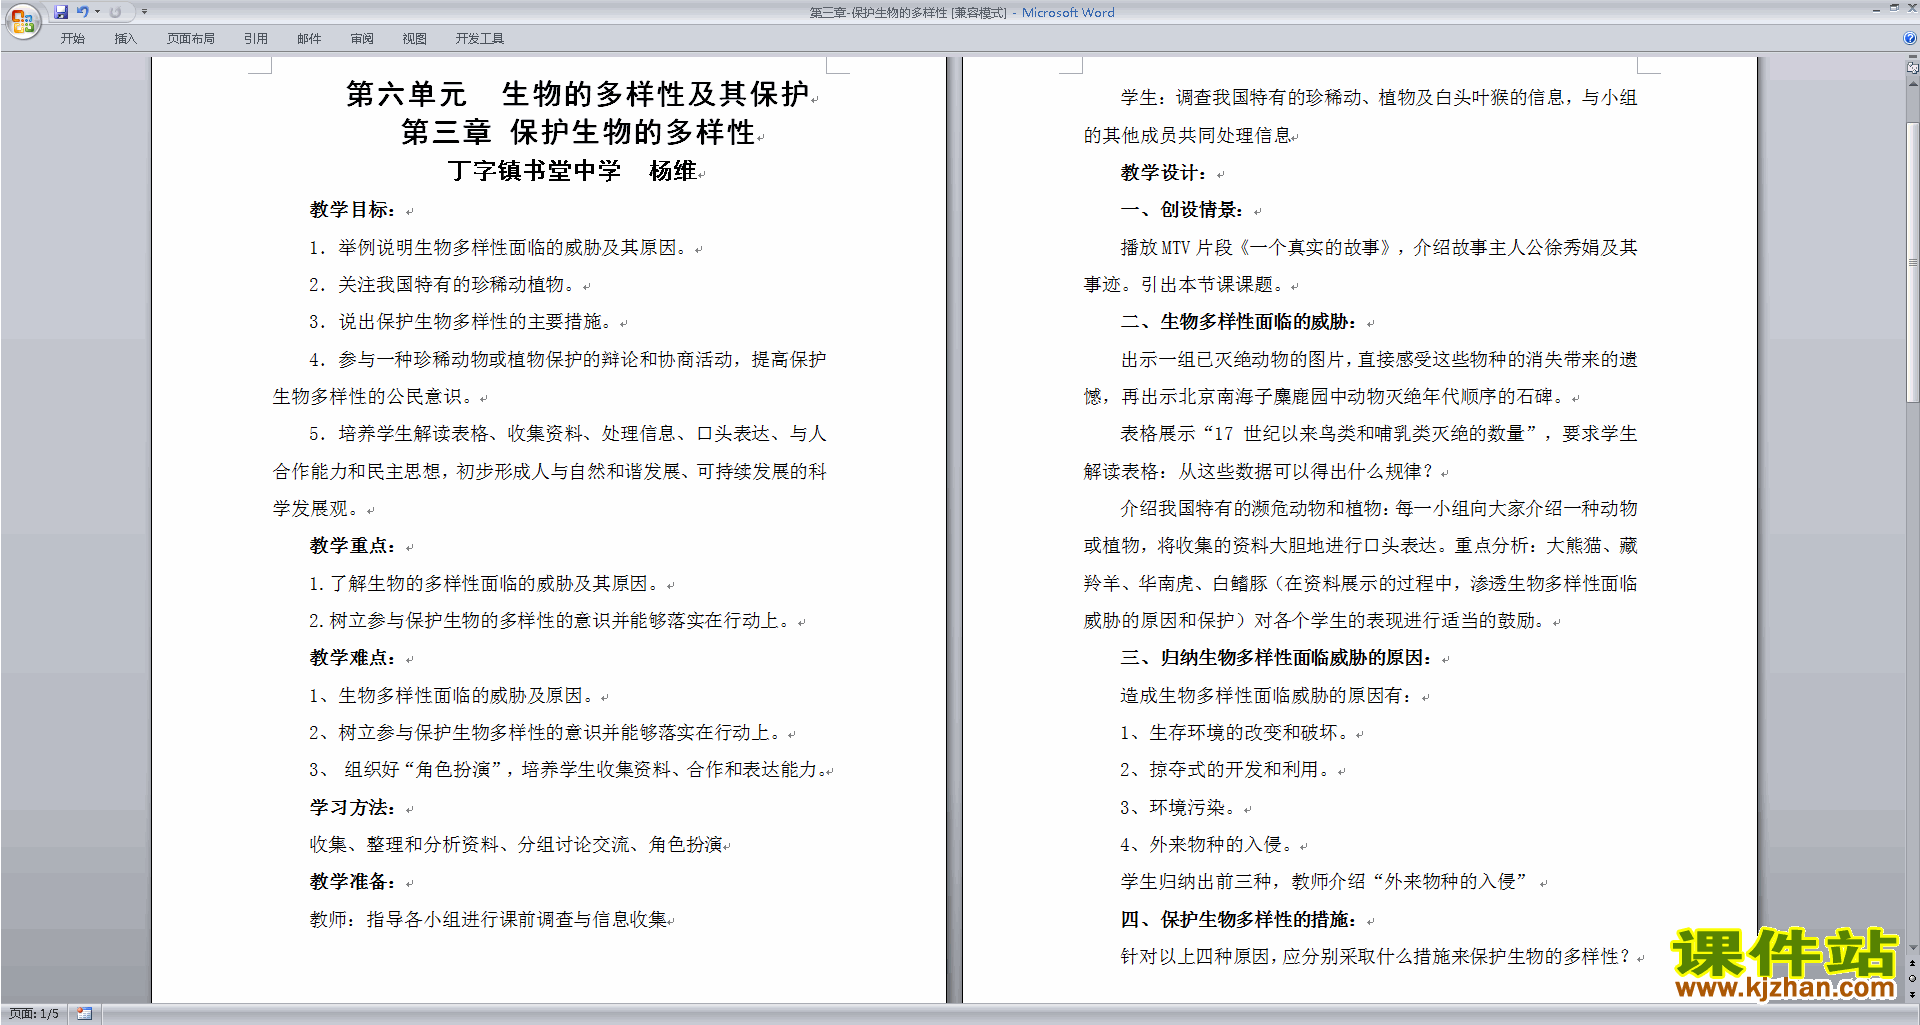Click the heading 三、归纳生物多样性面临威胁的原因：
The image size is (1920, 1025).
(x=1277, y=658)
